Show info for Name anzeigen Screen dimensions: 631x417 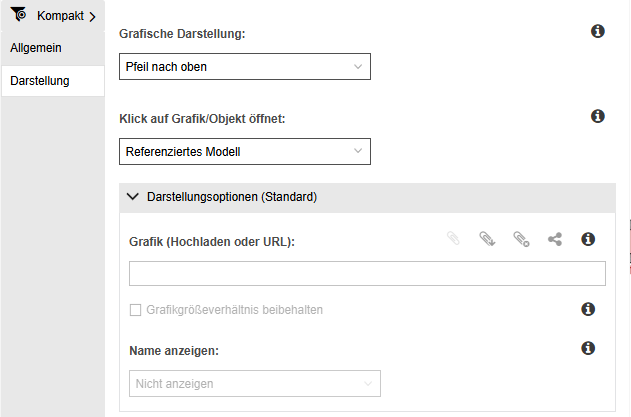[588, 348]
